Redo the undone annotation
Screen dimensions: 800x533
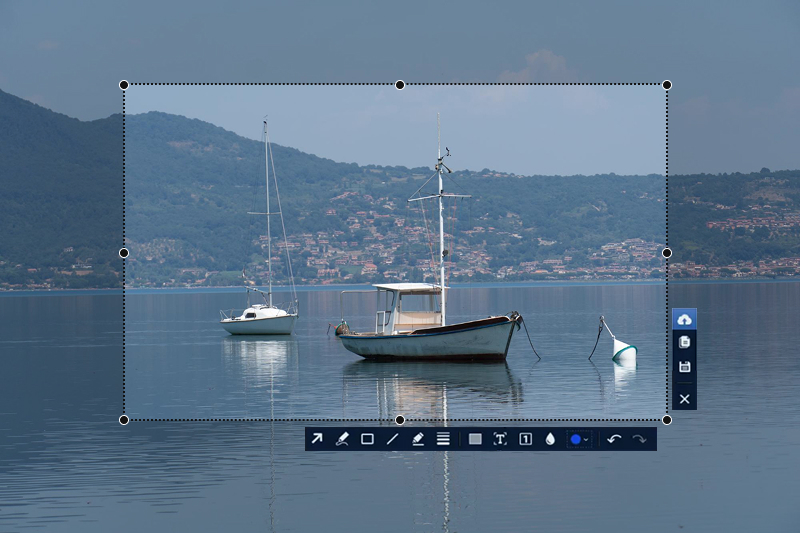pos(639,439)
